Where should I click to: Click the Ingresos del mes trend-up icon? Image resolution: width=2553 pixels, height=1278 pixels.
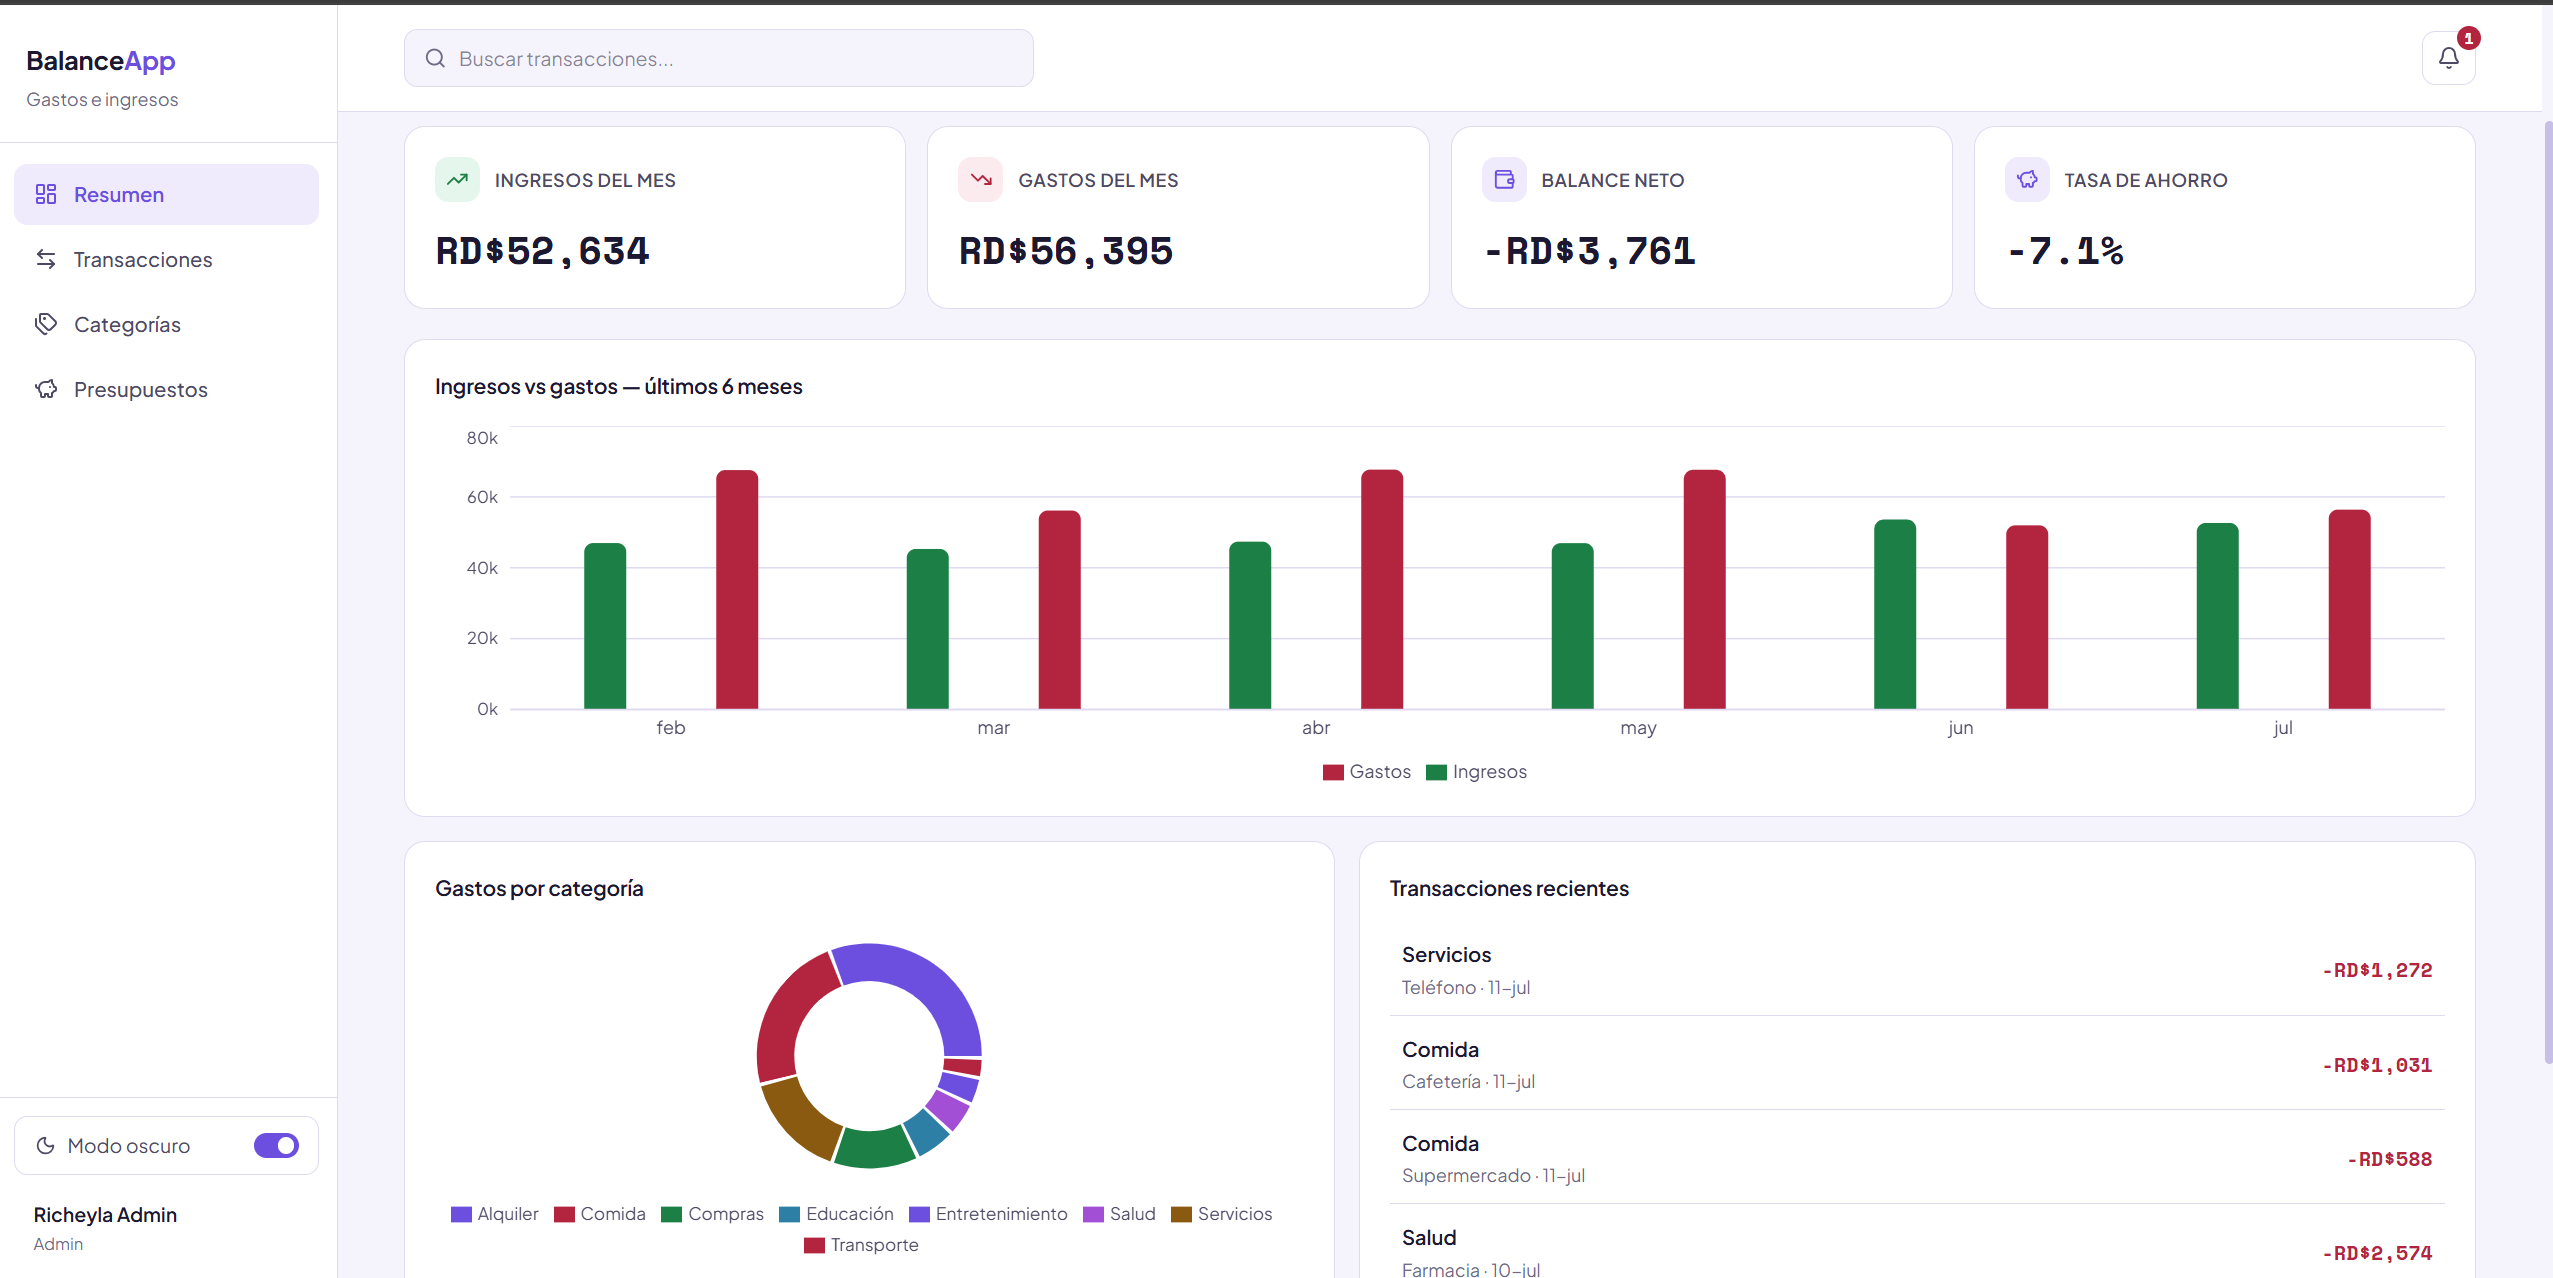click(457, 180)
